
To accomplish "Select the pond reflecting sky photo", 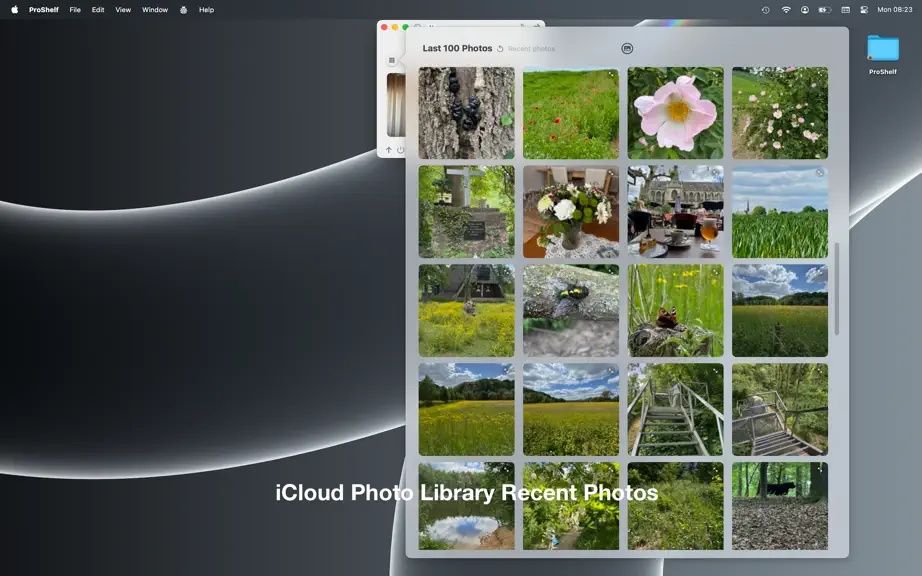I will point(466,506).
